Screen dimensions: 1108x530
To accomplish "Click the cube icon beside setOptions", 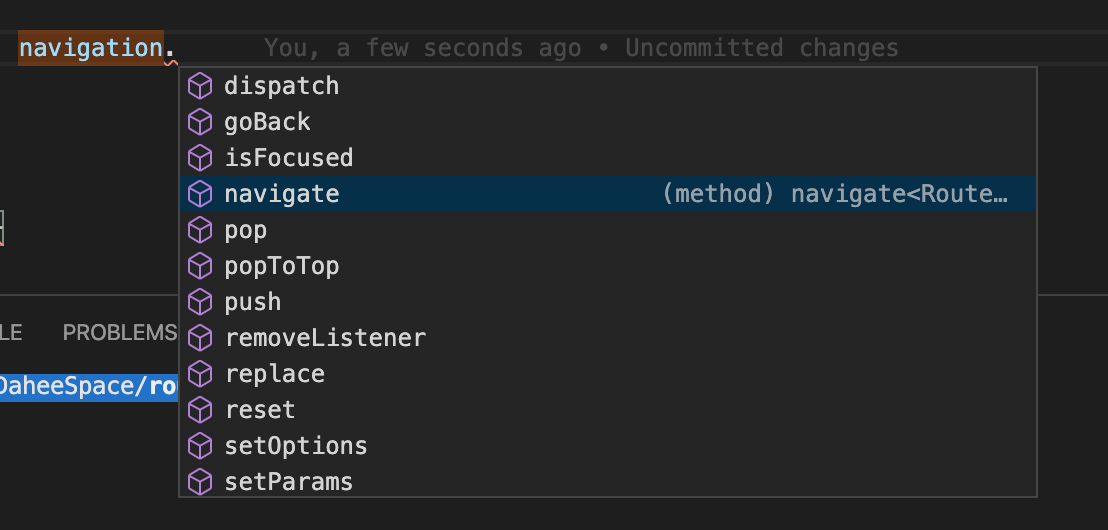I will coord(200,447).
